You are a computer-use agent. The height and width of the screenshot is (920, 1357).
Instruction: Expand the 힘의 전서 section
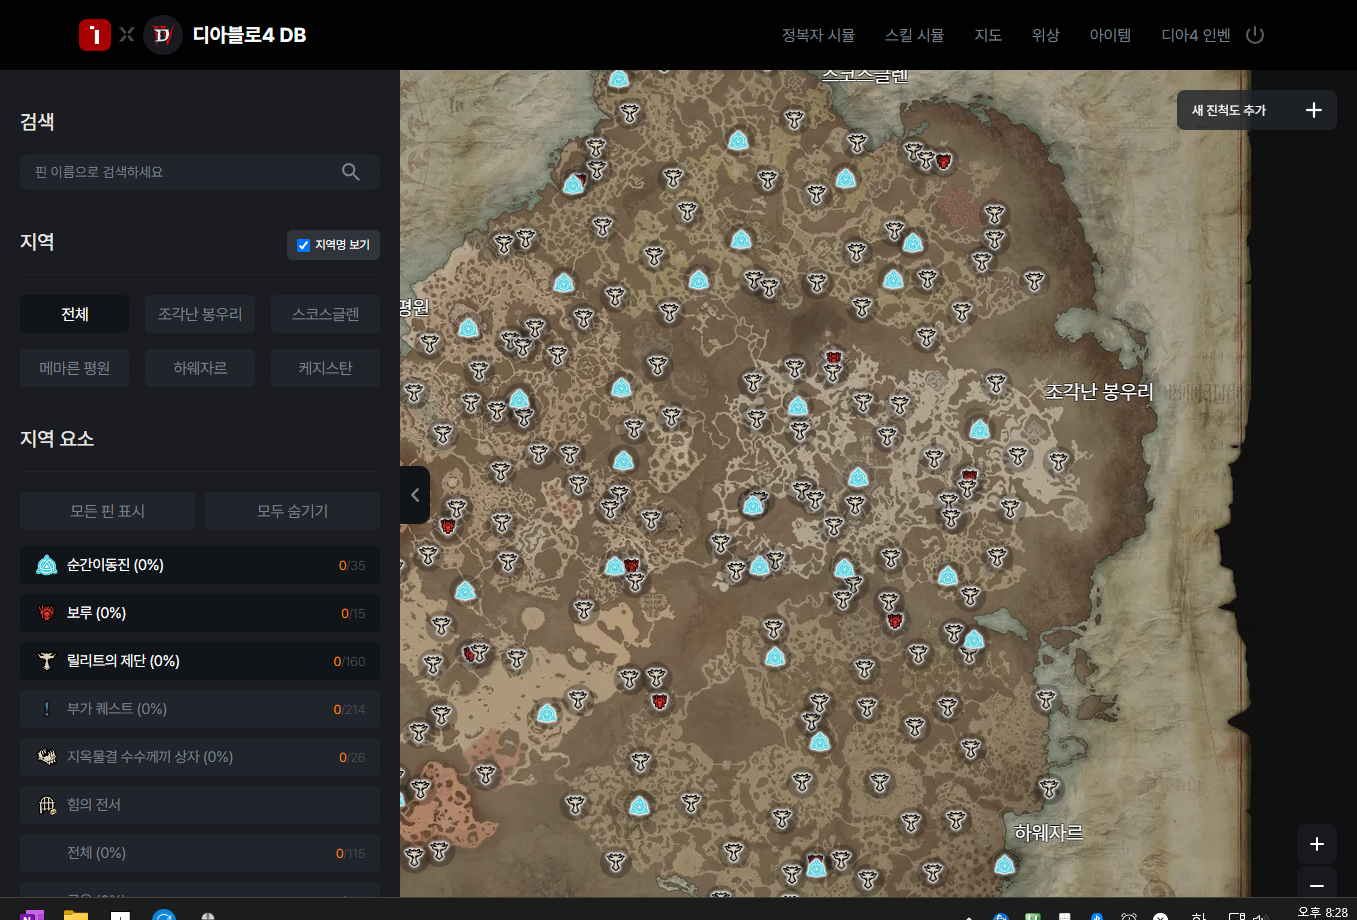[200, 805]
